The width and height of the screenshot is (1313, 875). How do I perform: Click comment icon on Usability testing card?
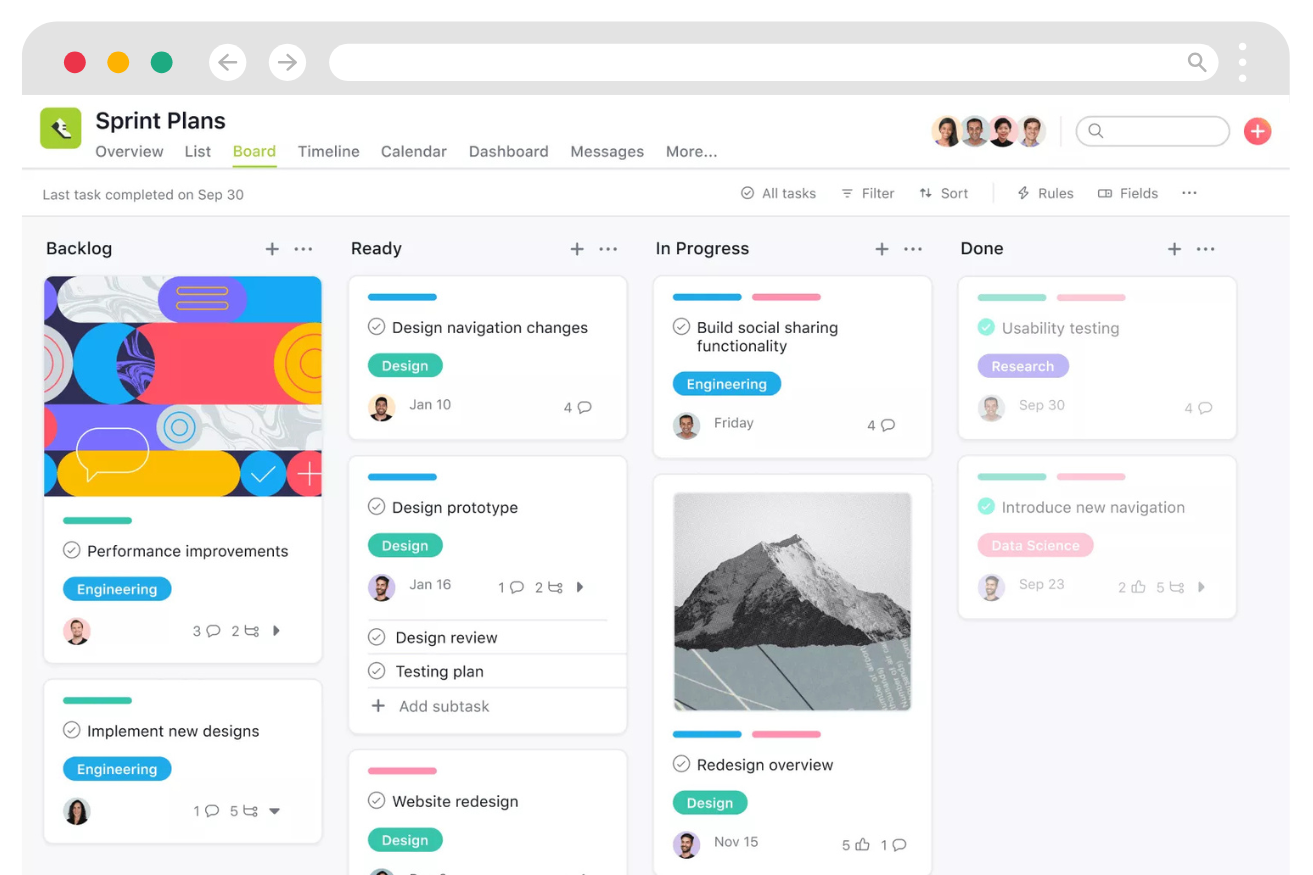[x=1205, y=408]
